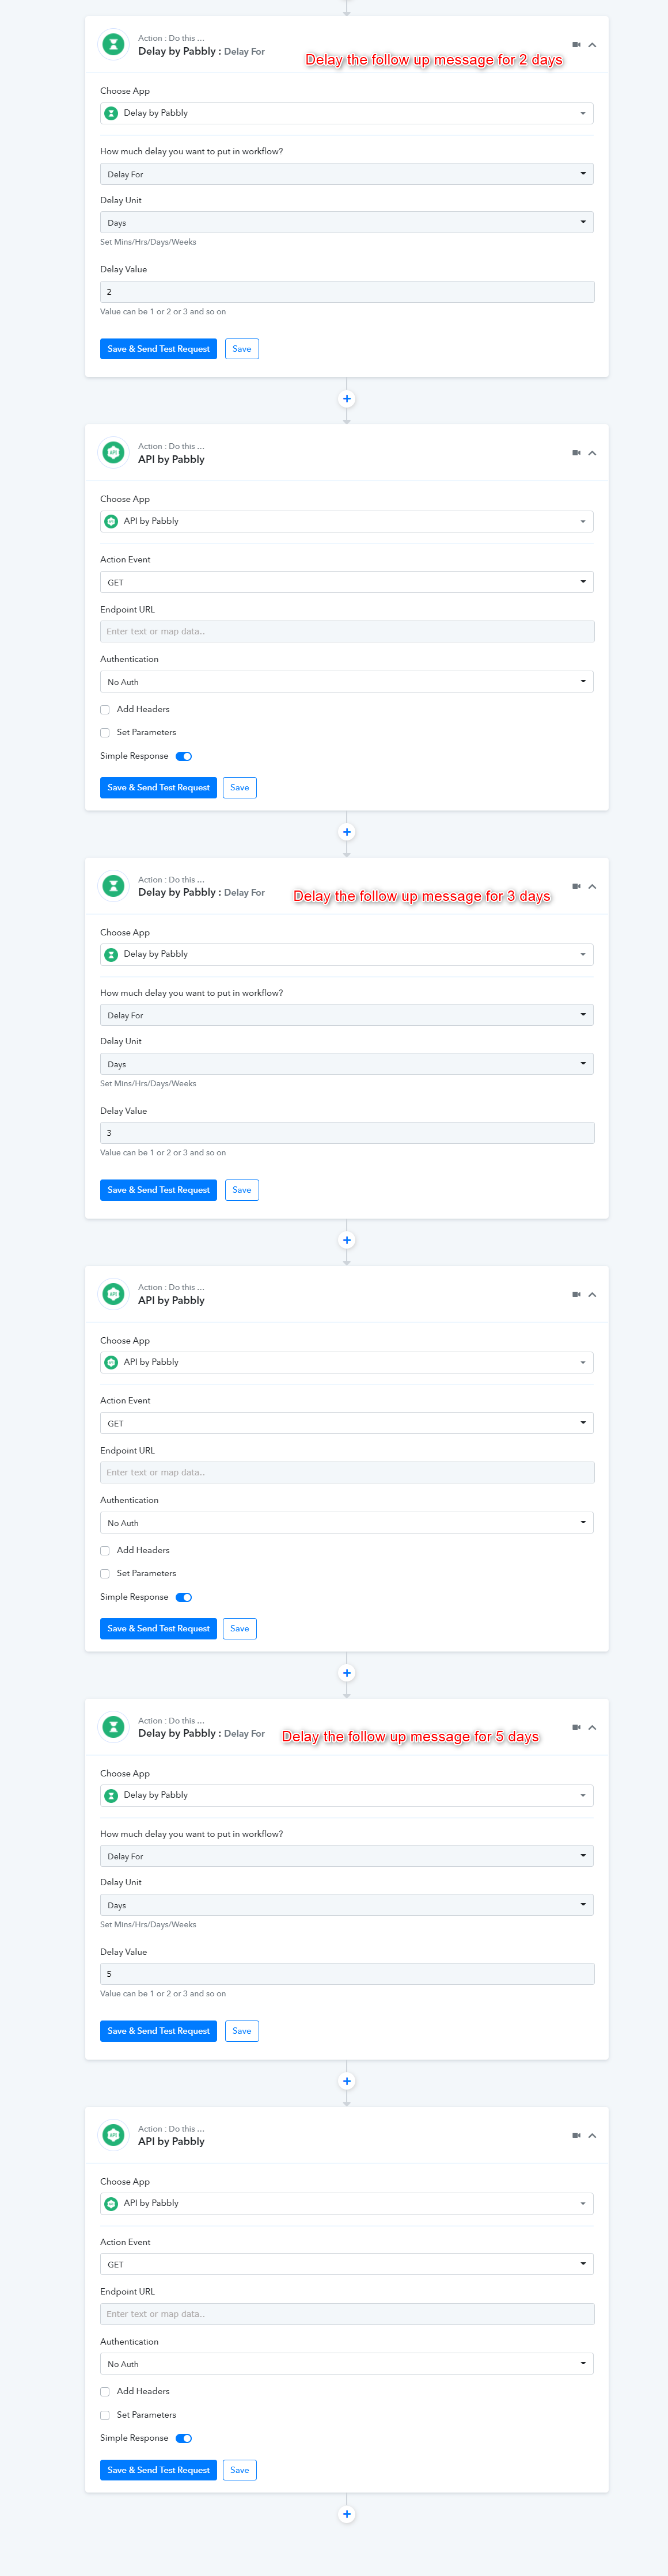Viewport: 668px width, 2576px height.
Task: Open video icon in API step after the 5-day delay
Action: 576,2135
